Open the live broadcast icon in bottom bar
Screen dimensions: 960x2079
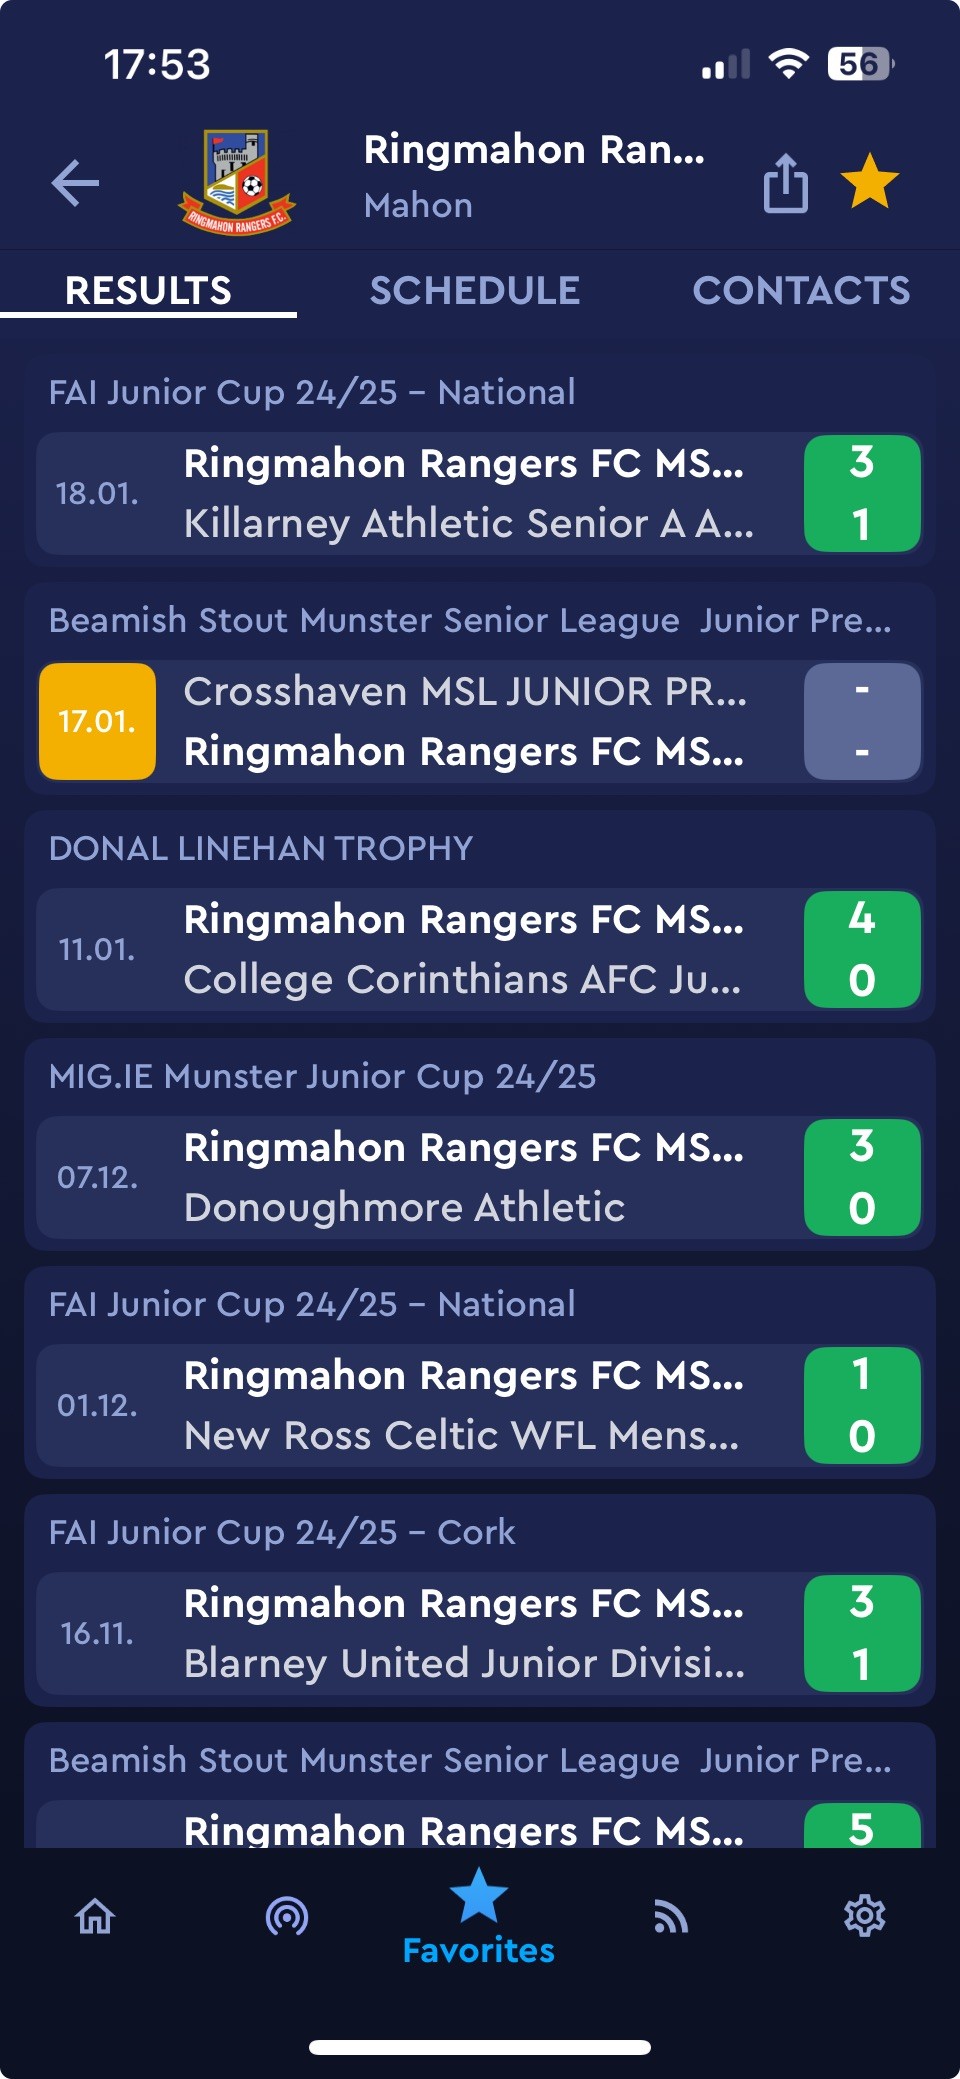287,1917
